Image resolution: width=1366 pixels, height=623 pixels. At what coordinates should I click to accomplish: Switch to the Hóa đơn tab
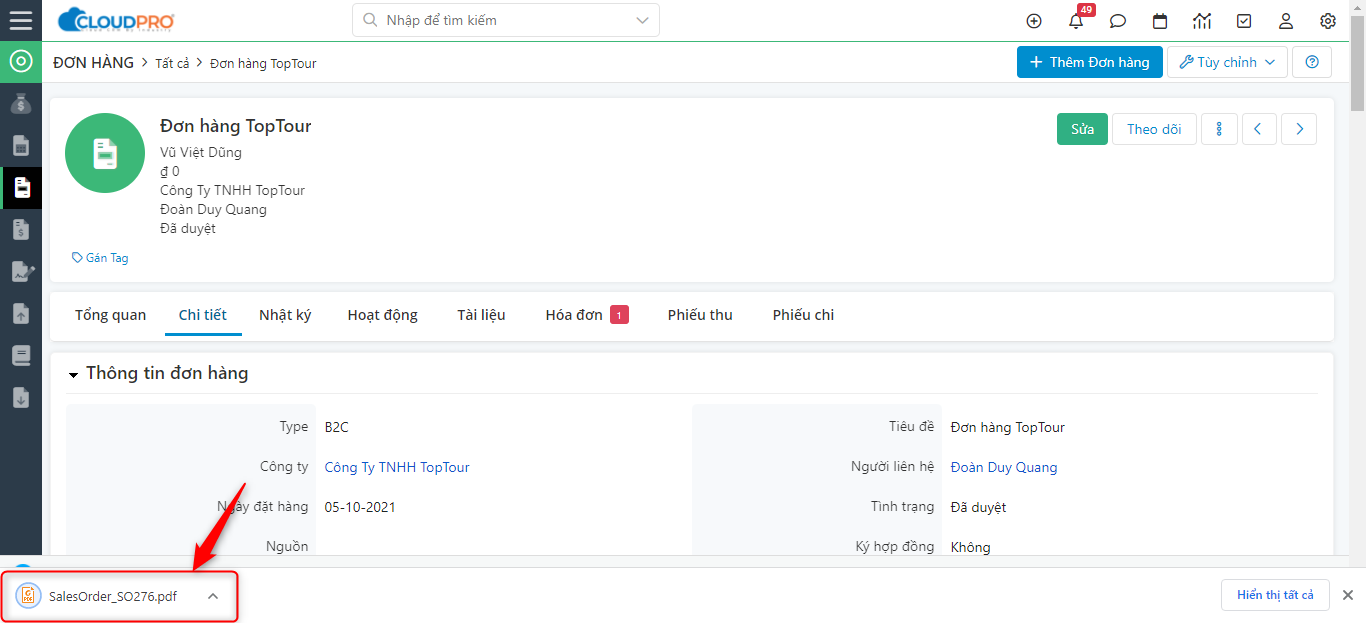point(574,315)
